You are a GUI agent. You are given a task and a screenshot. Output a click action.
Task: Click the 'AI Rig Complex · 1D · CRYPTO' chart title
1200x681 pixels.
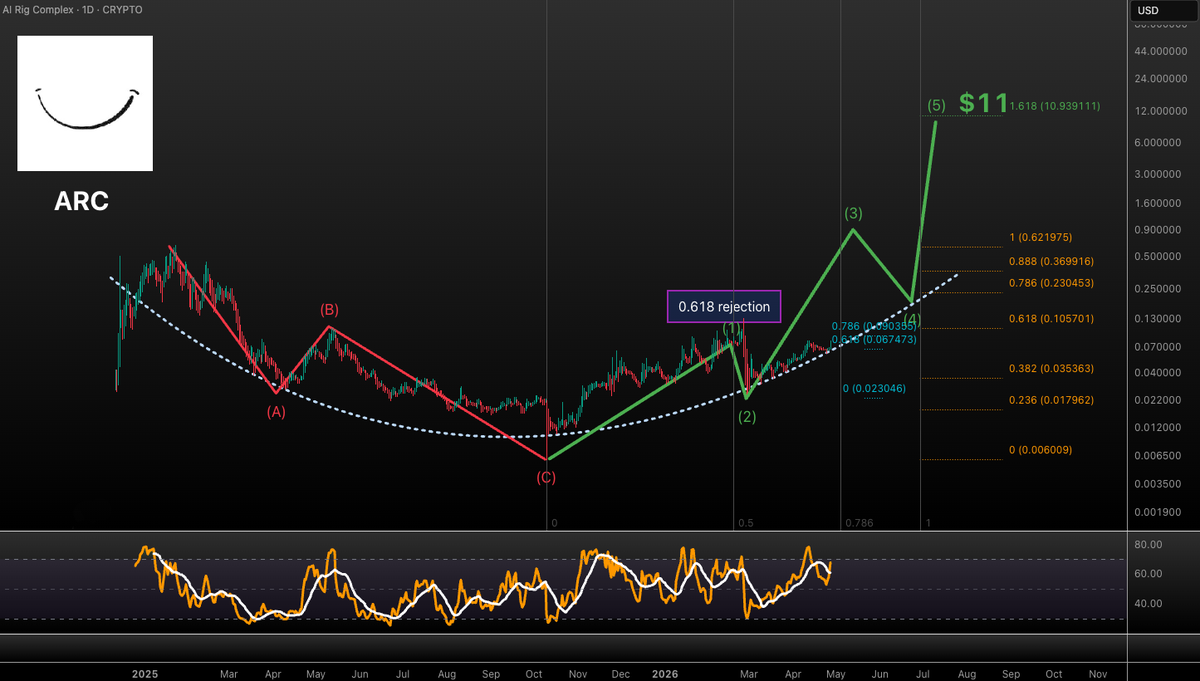tap(73, 10)
